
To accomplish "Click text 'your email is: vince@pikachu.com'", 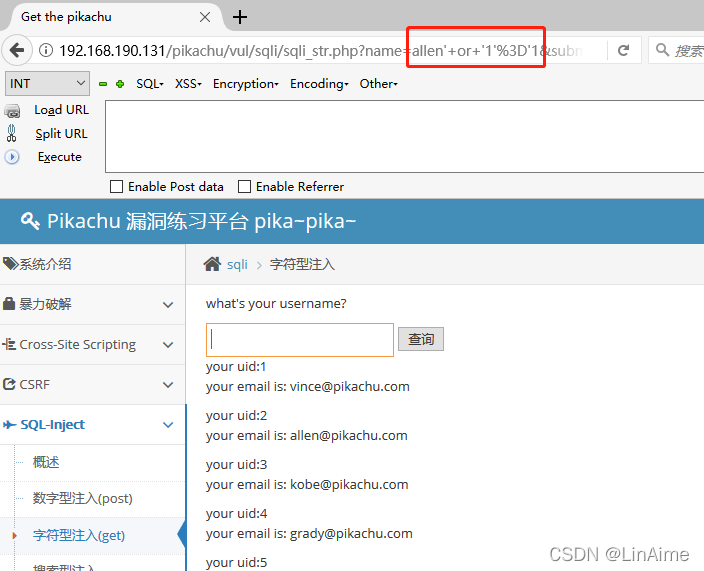I will 308,387.
